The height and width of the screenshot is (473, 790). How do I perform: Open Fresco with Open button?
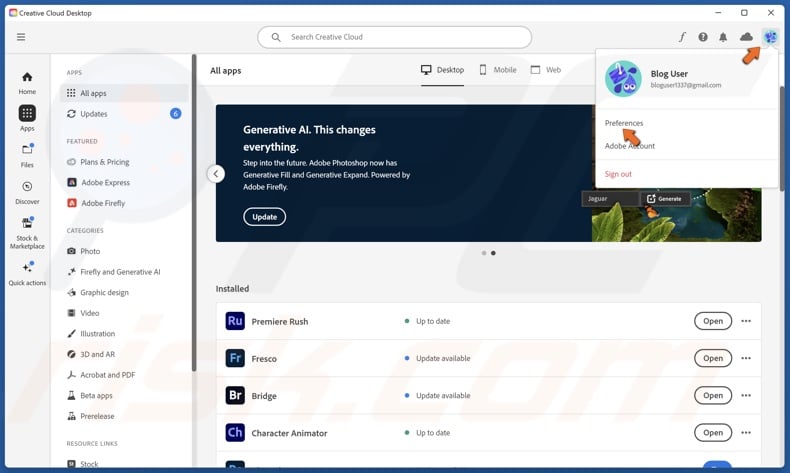[713, 358]
